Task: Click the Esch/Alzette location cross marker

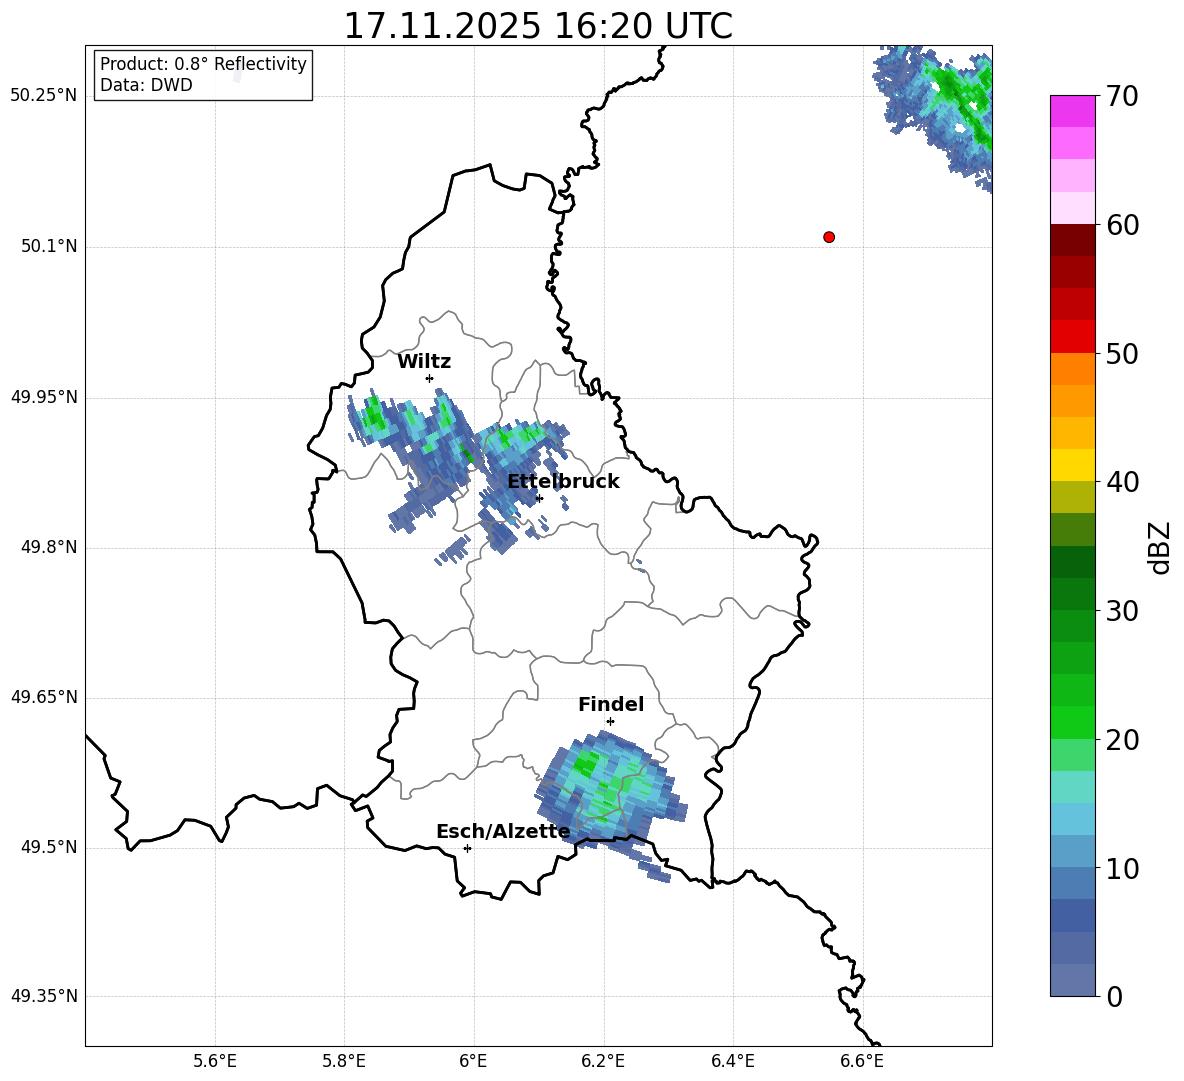Action: tap(467, 848)
